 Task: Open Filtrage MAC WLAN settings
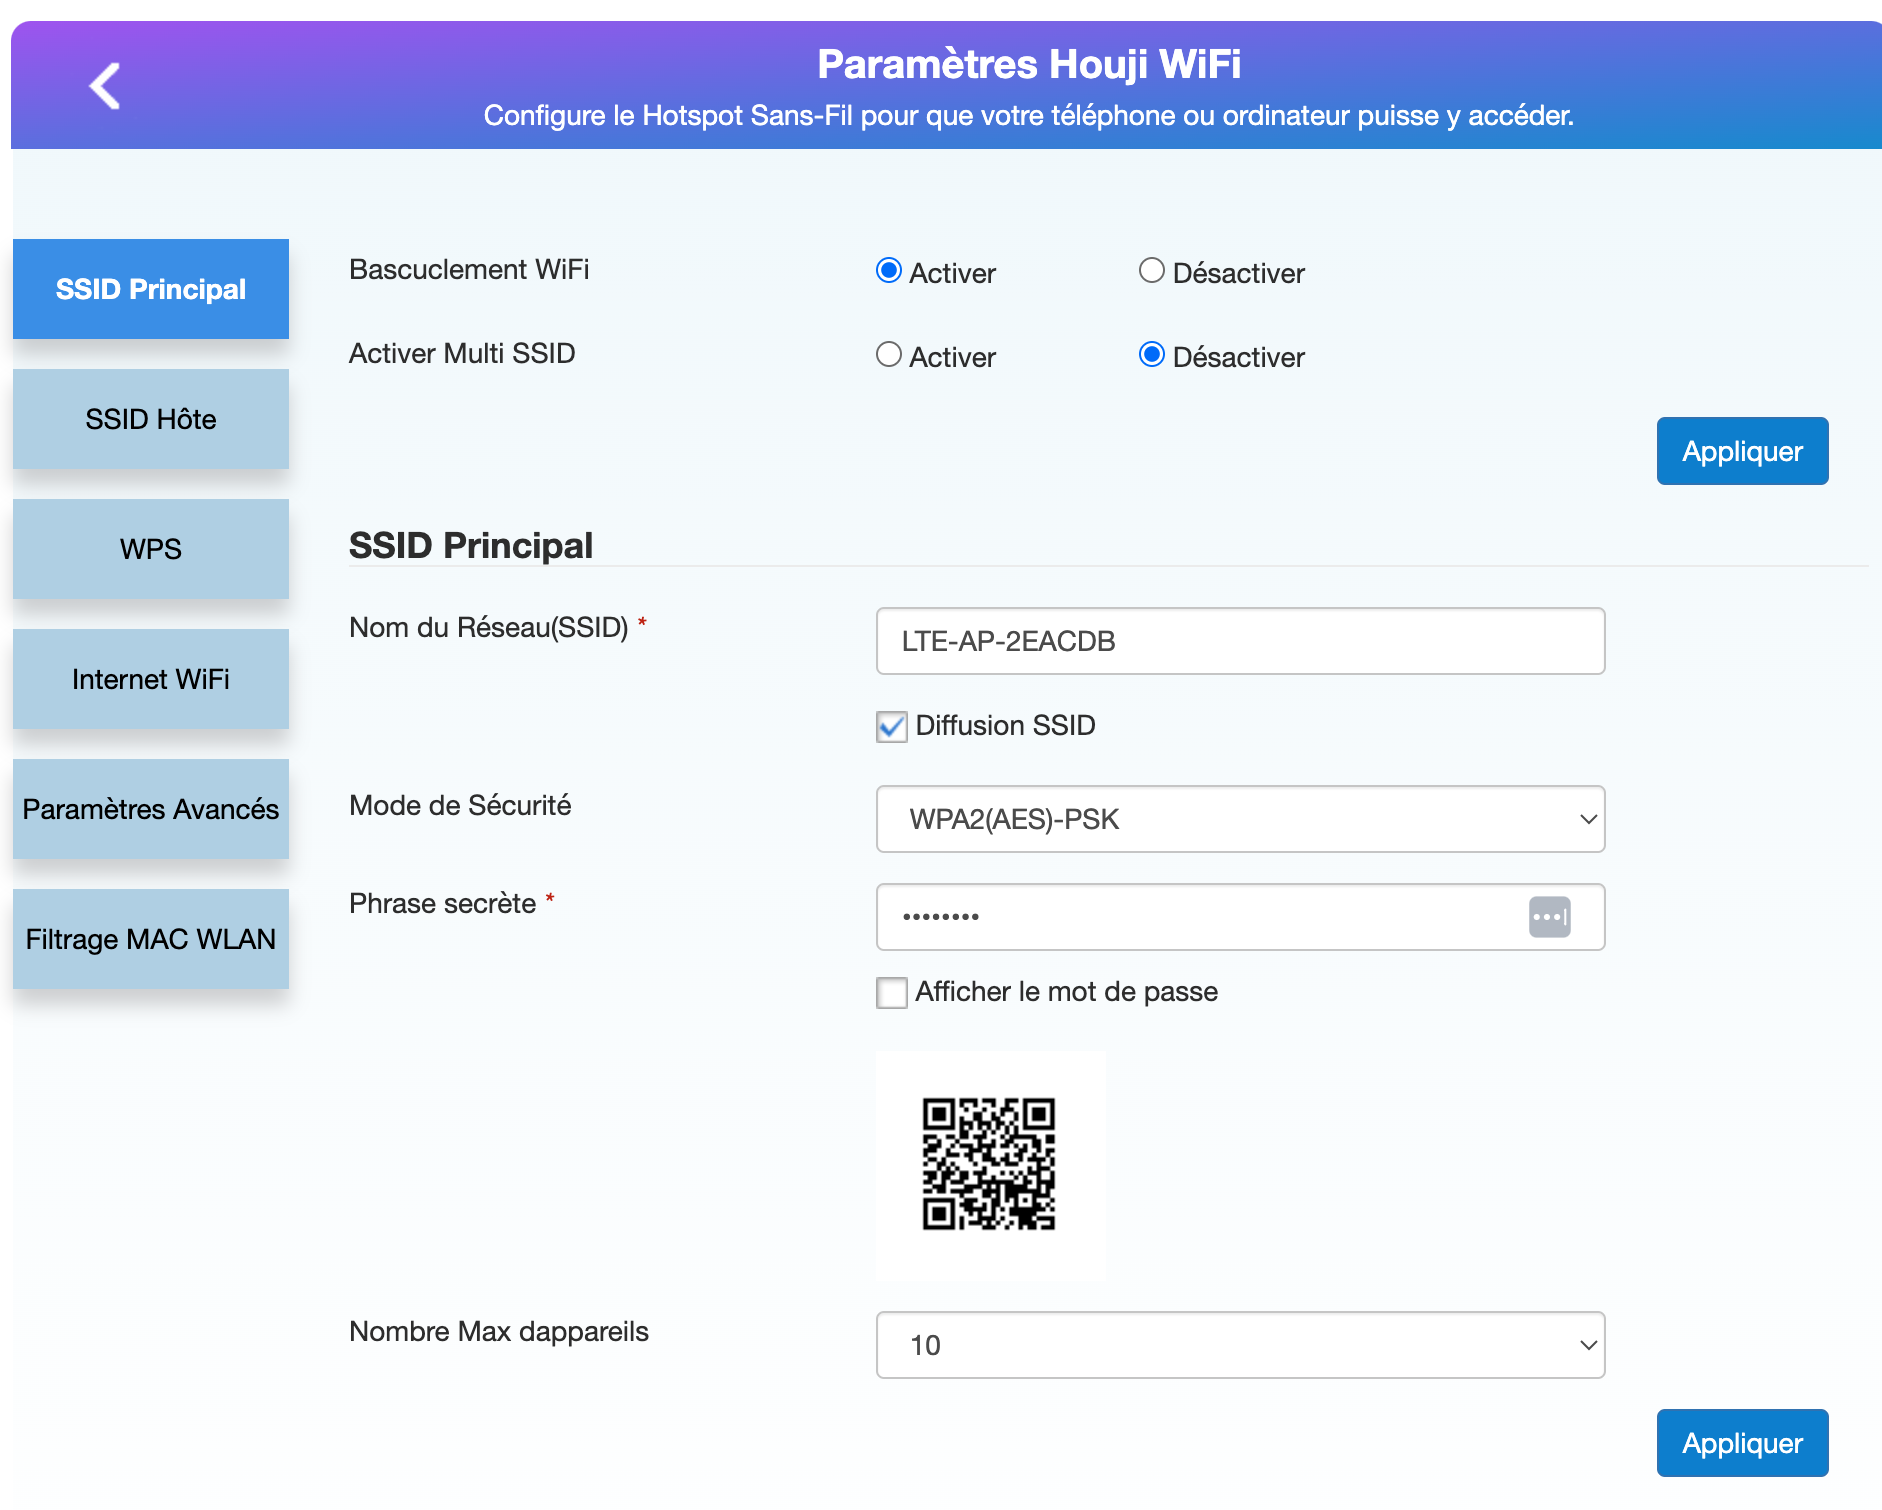pyautogui.click(x=151, y=939)
